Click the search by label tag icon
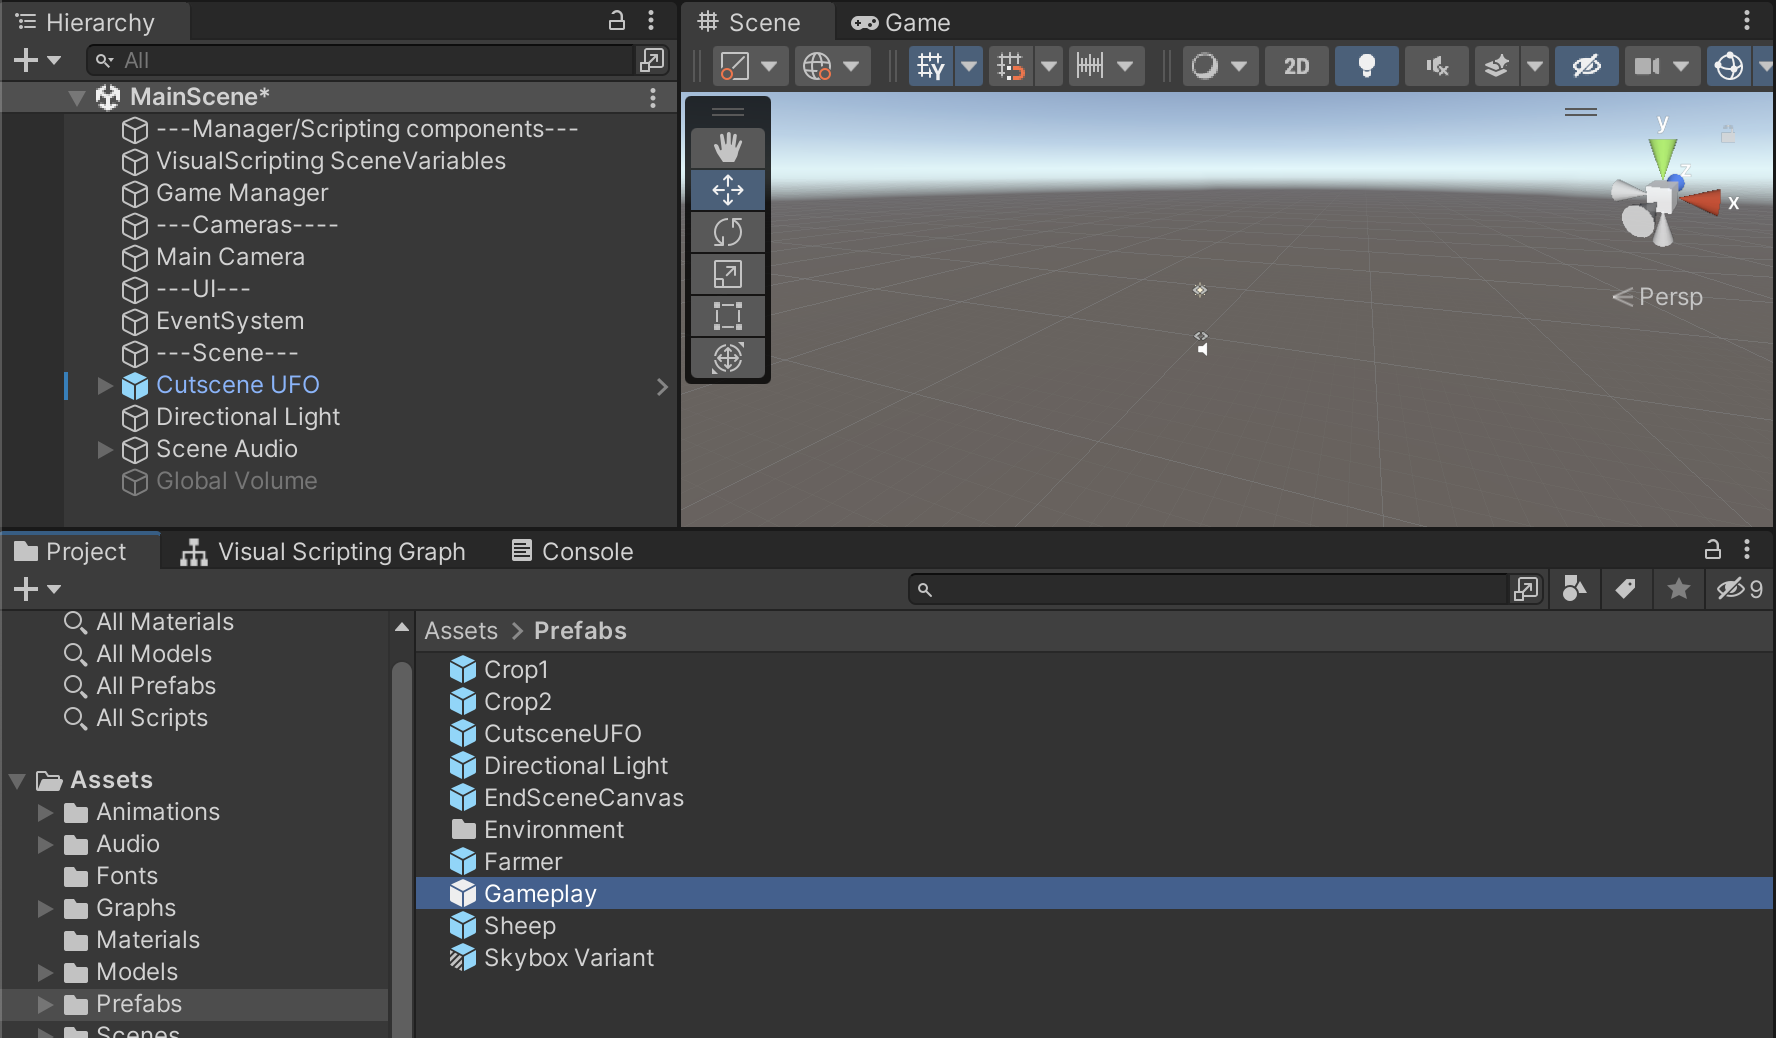This screenshot has height=1038, width=1776. click(x=1626, y=589)
